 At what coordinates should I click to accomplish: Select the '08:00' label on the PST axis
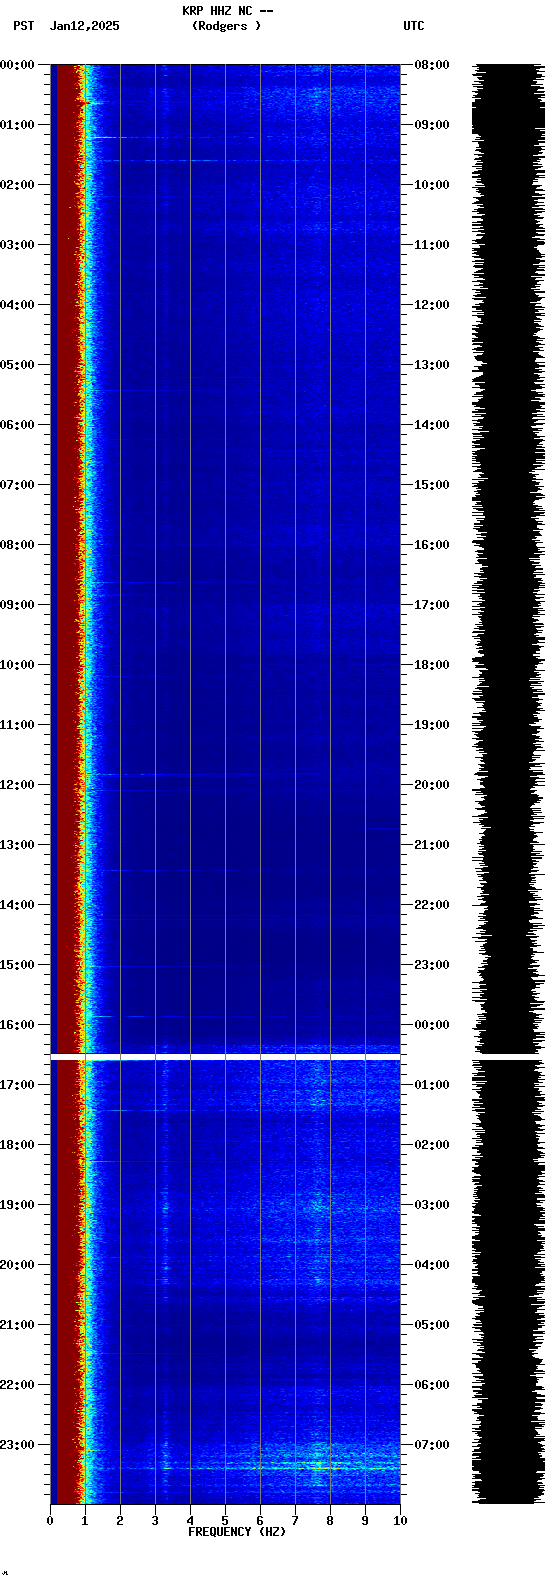click(x=17, y=545)
